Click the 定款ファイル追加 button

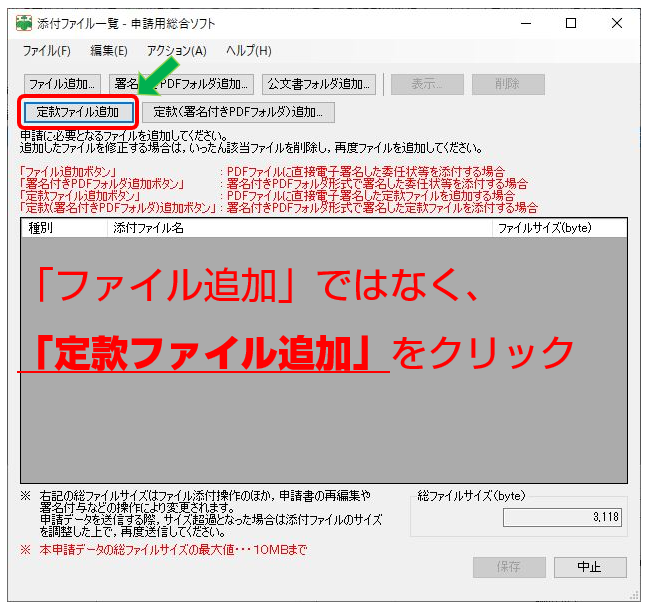[78, 112]
